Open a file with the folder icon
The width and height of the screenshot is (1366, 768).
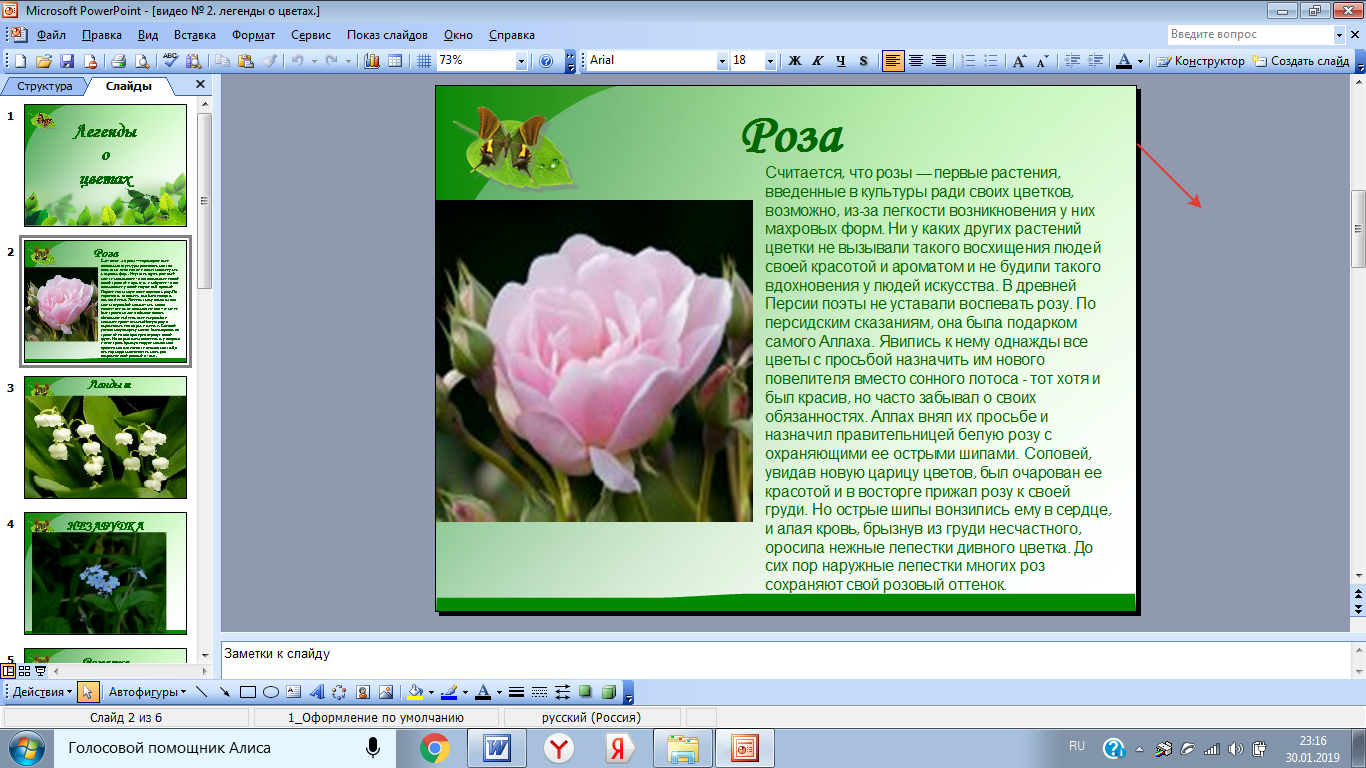click(46, 61)
